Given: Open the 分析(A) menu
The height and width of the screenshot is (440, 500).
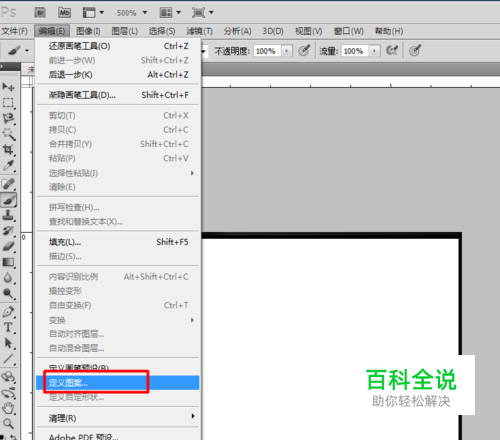Looking at the screenshot, I should (x=237, y=31).
